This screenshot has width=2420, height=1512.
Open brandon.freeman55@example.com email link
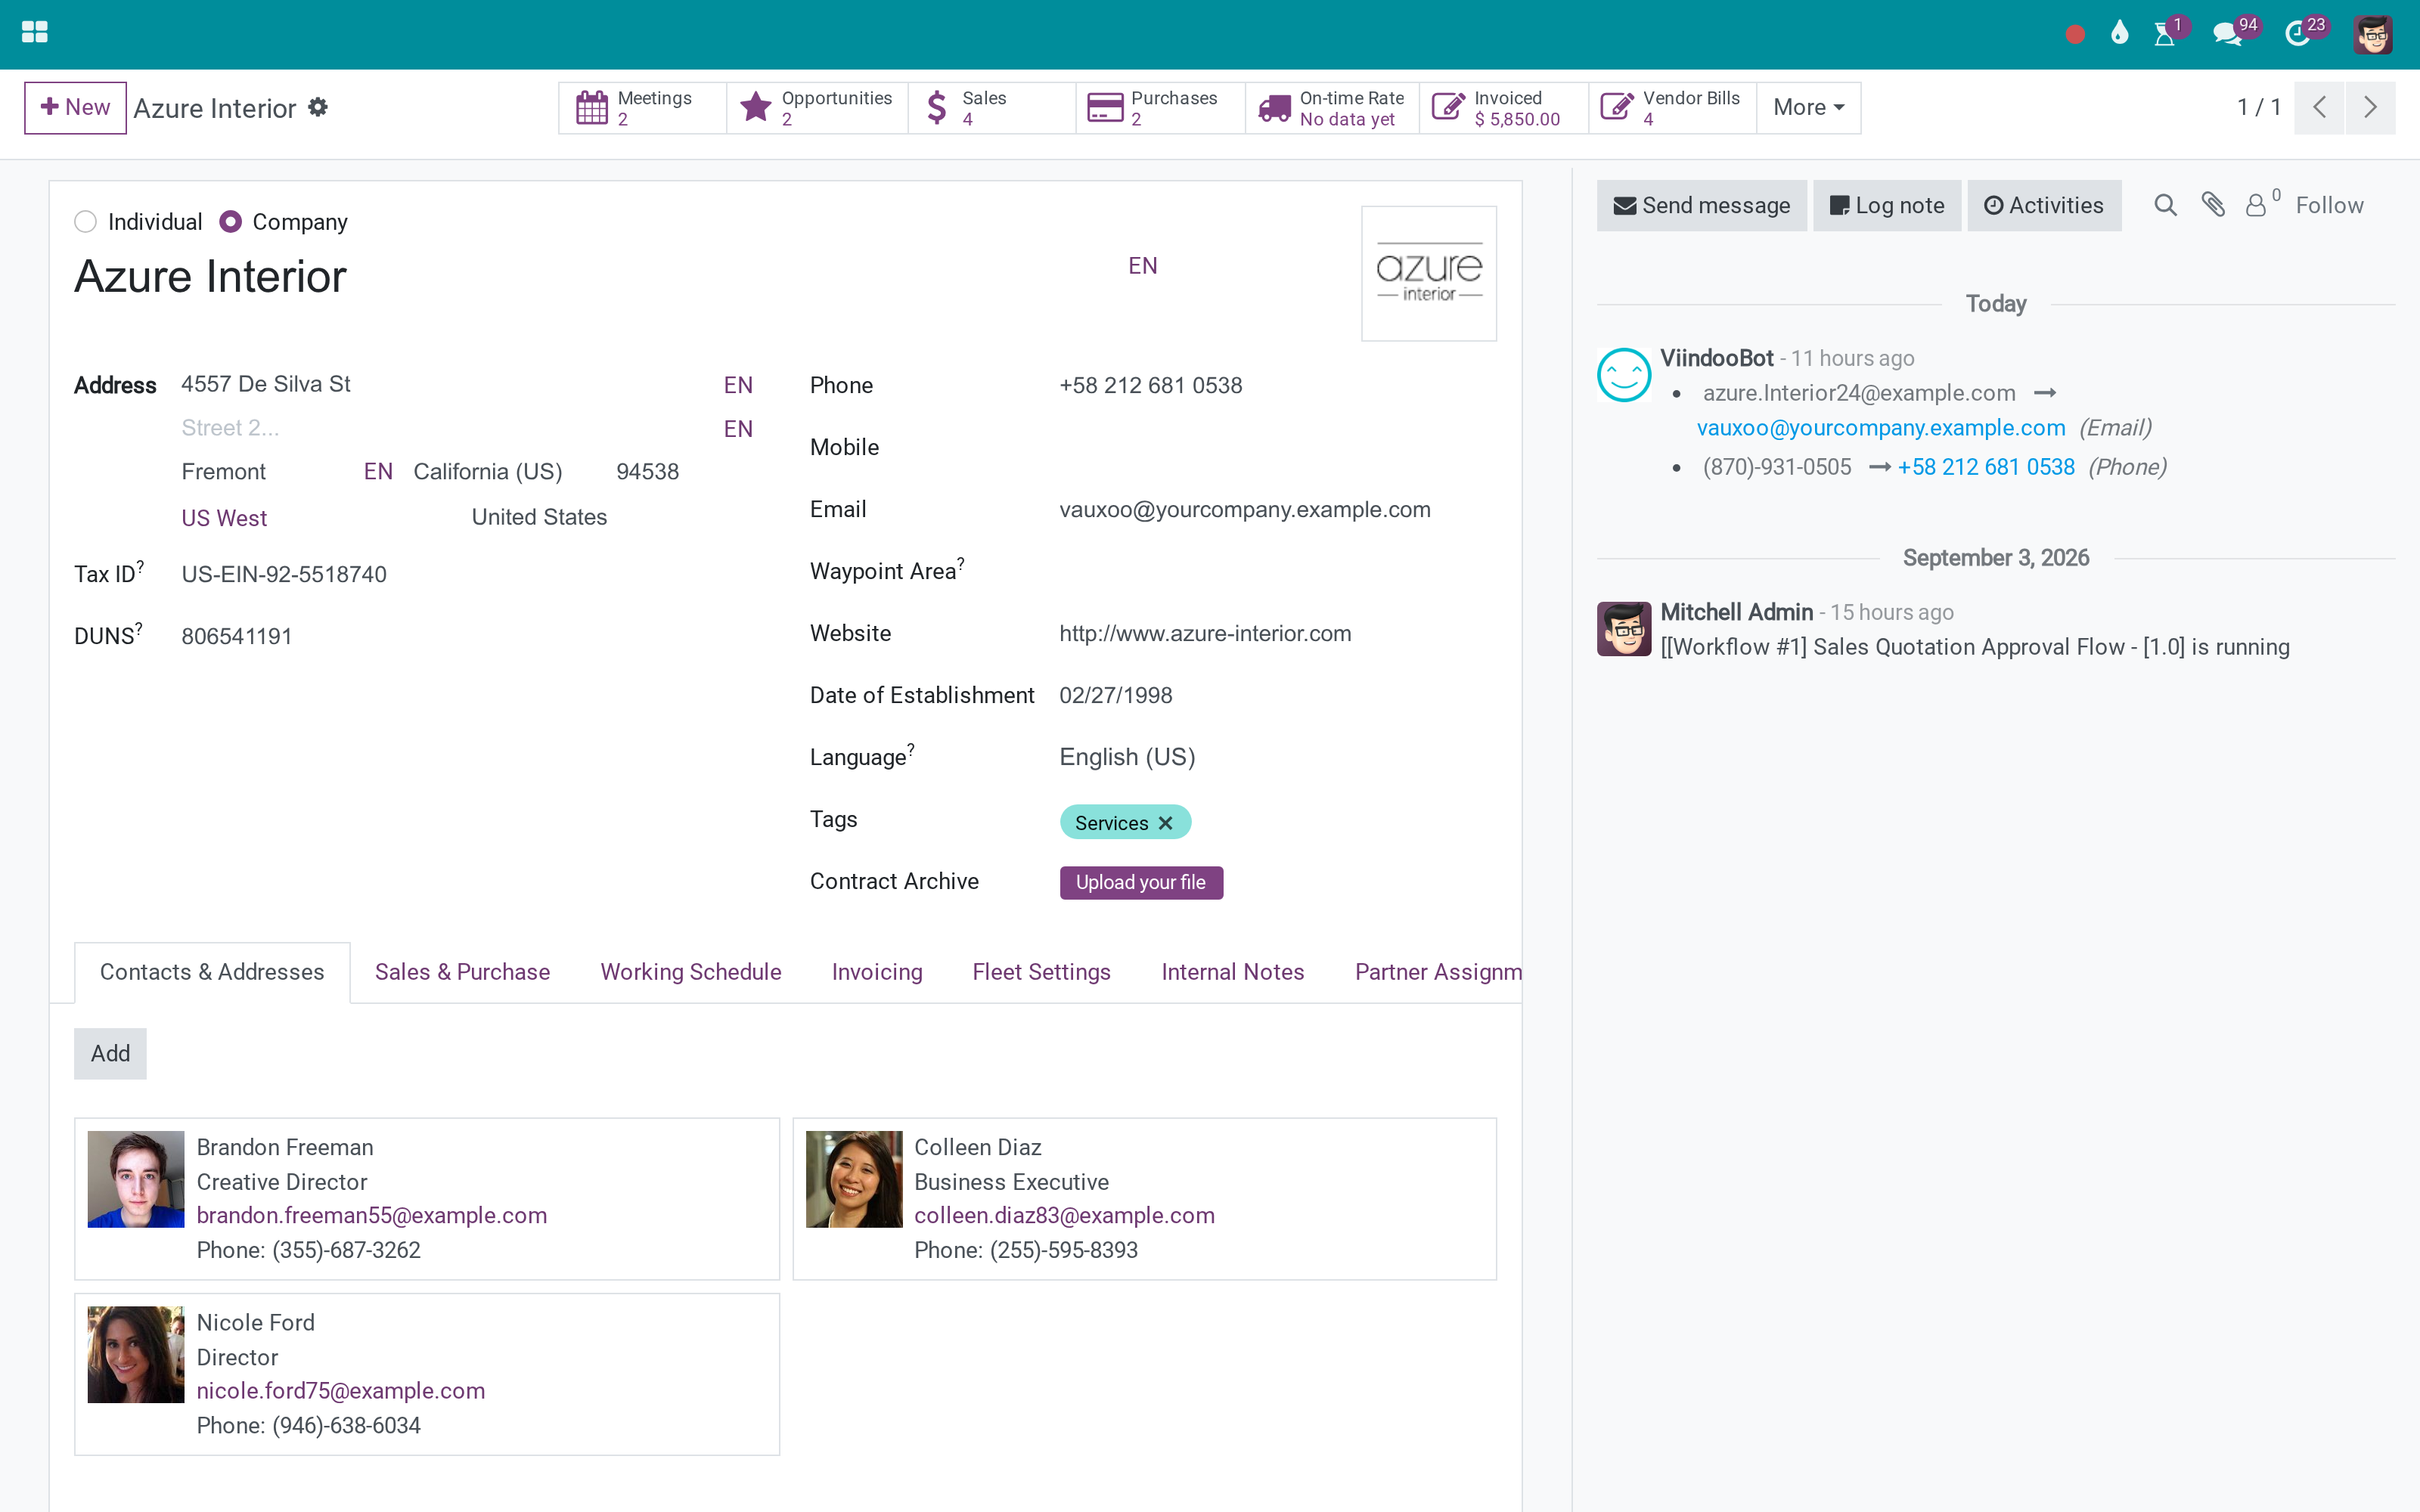372,1215
